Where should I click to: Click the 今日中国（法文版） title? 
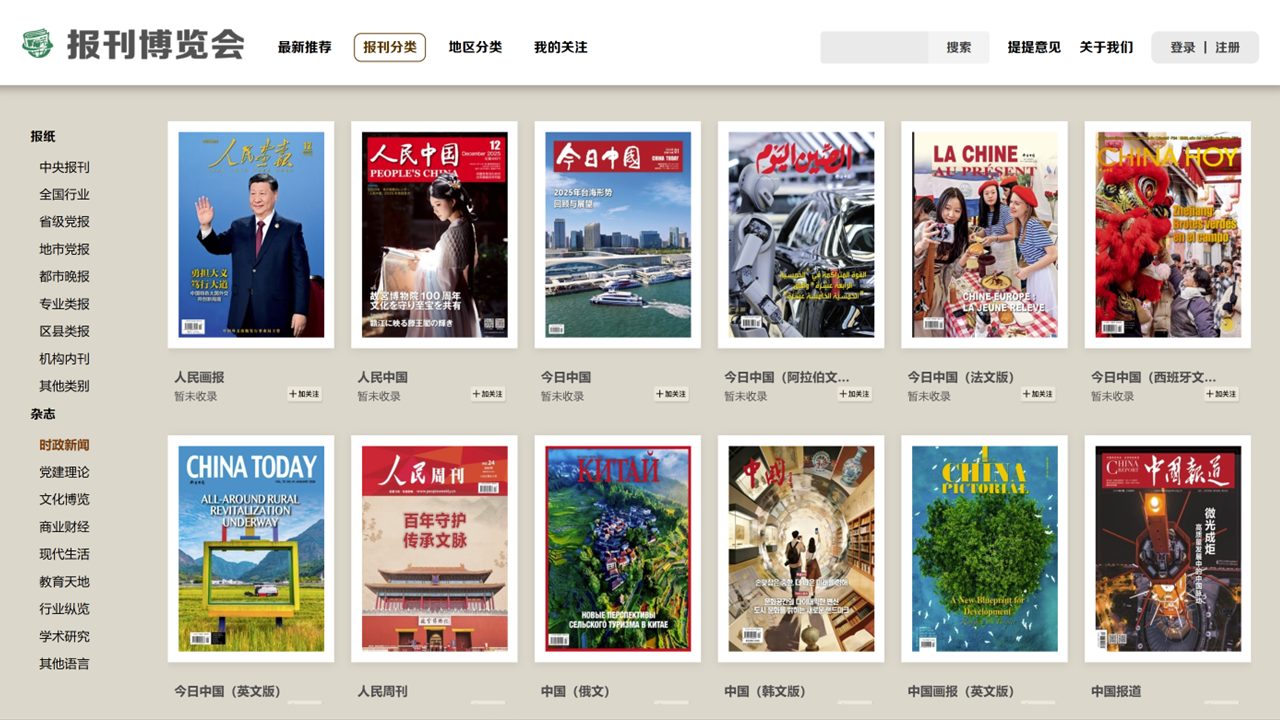pos(961,377)
